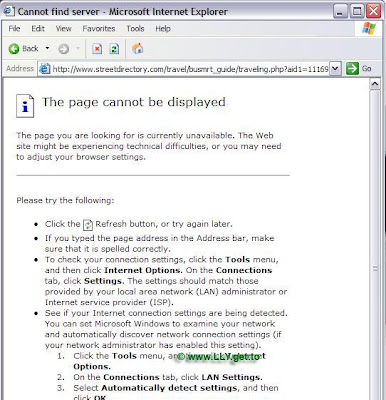
Task: Click the heading 'The page cannot be displayed'
Action: coord(134,102)
